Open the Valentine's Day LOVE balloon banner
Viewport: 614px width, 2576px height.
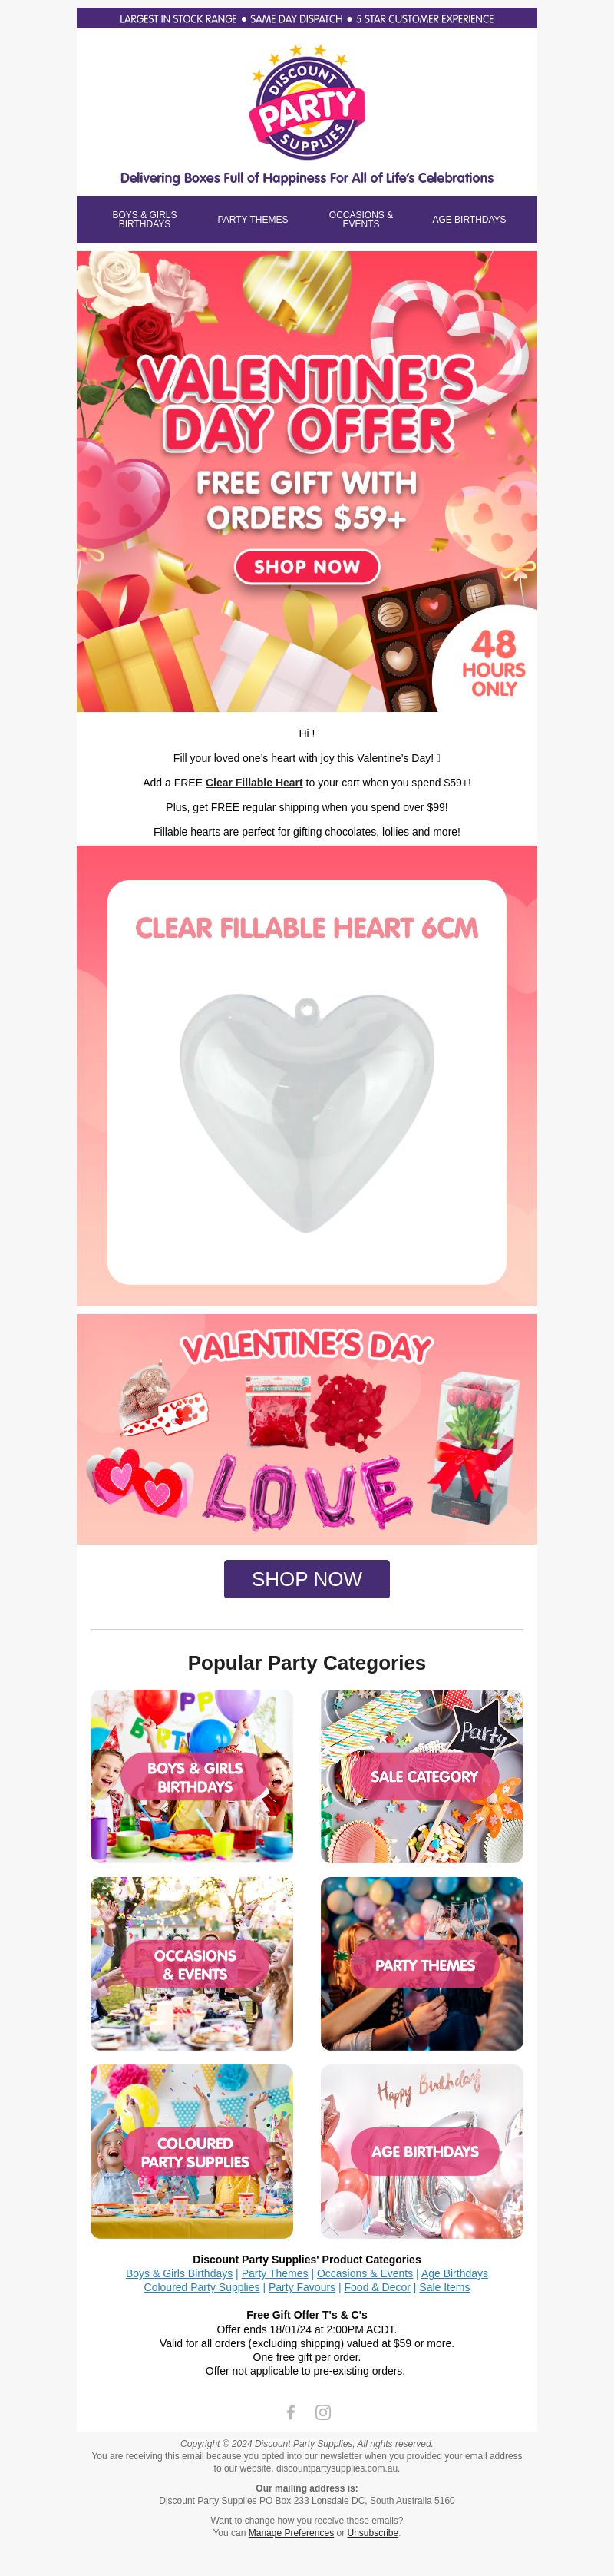pyautogui.click(x=307, y=1429)
